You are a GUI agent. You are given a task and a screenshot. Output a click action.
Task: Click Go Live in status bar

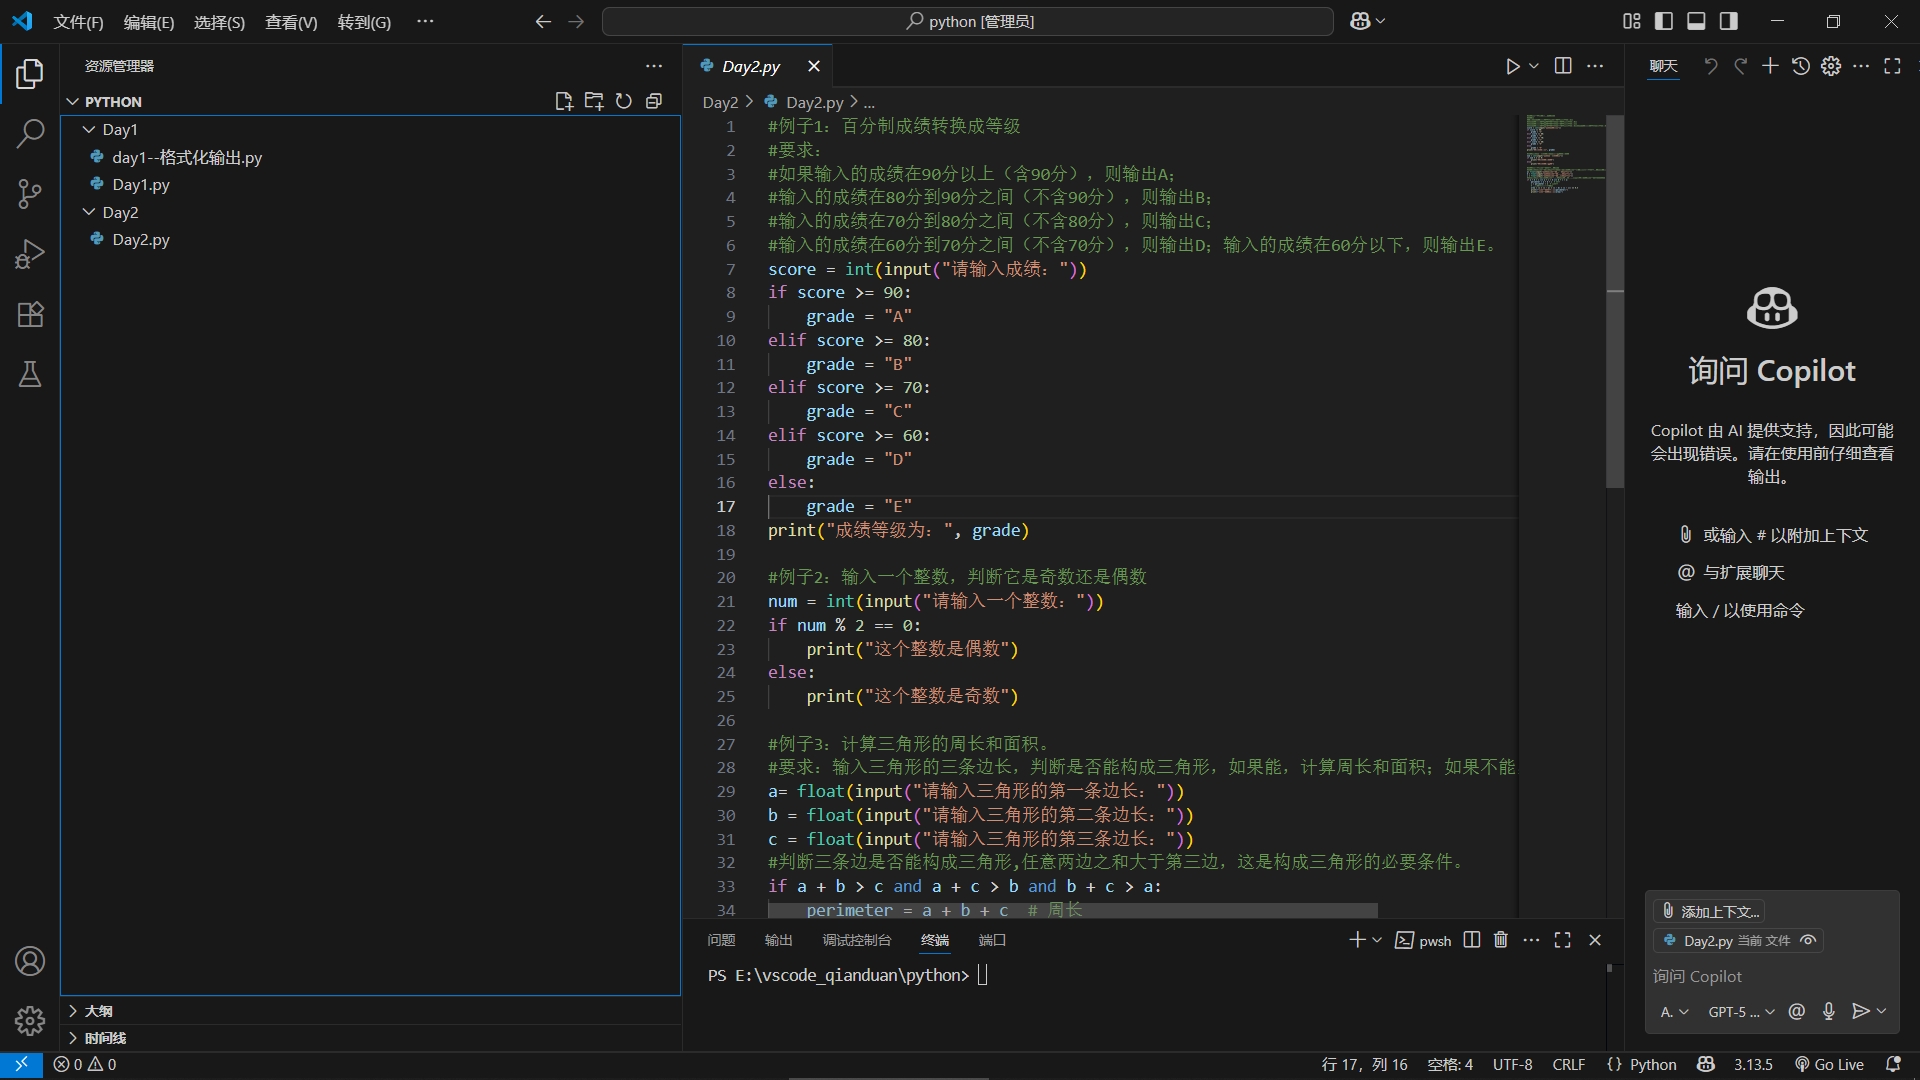pos(1829,1065)
